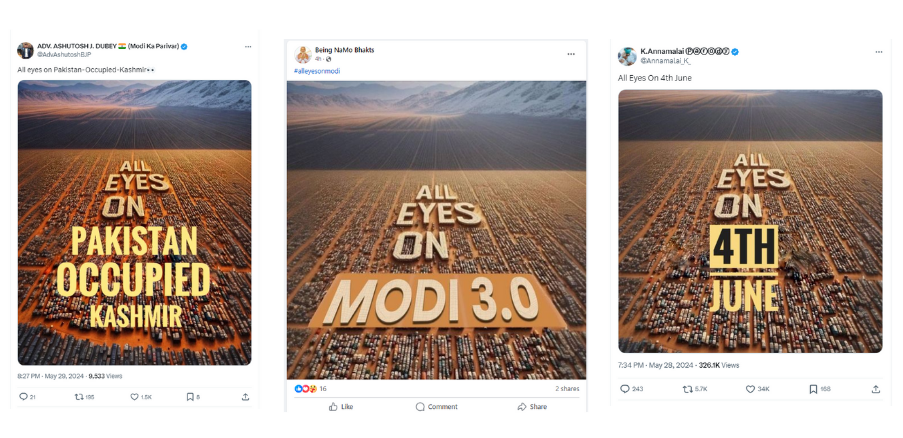903x438 pixels.
Task: Reply to Annamalai's 4th June tweet
Action: (625, 389)
